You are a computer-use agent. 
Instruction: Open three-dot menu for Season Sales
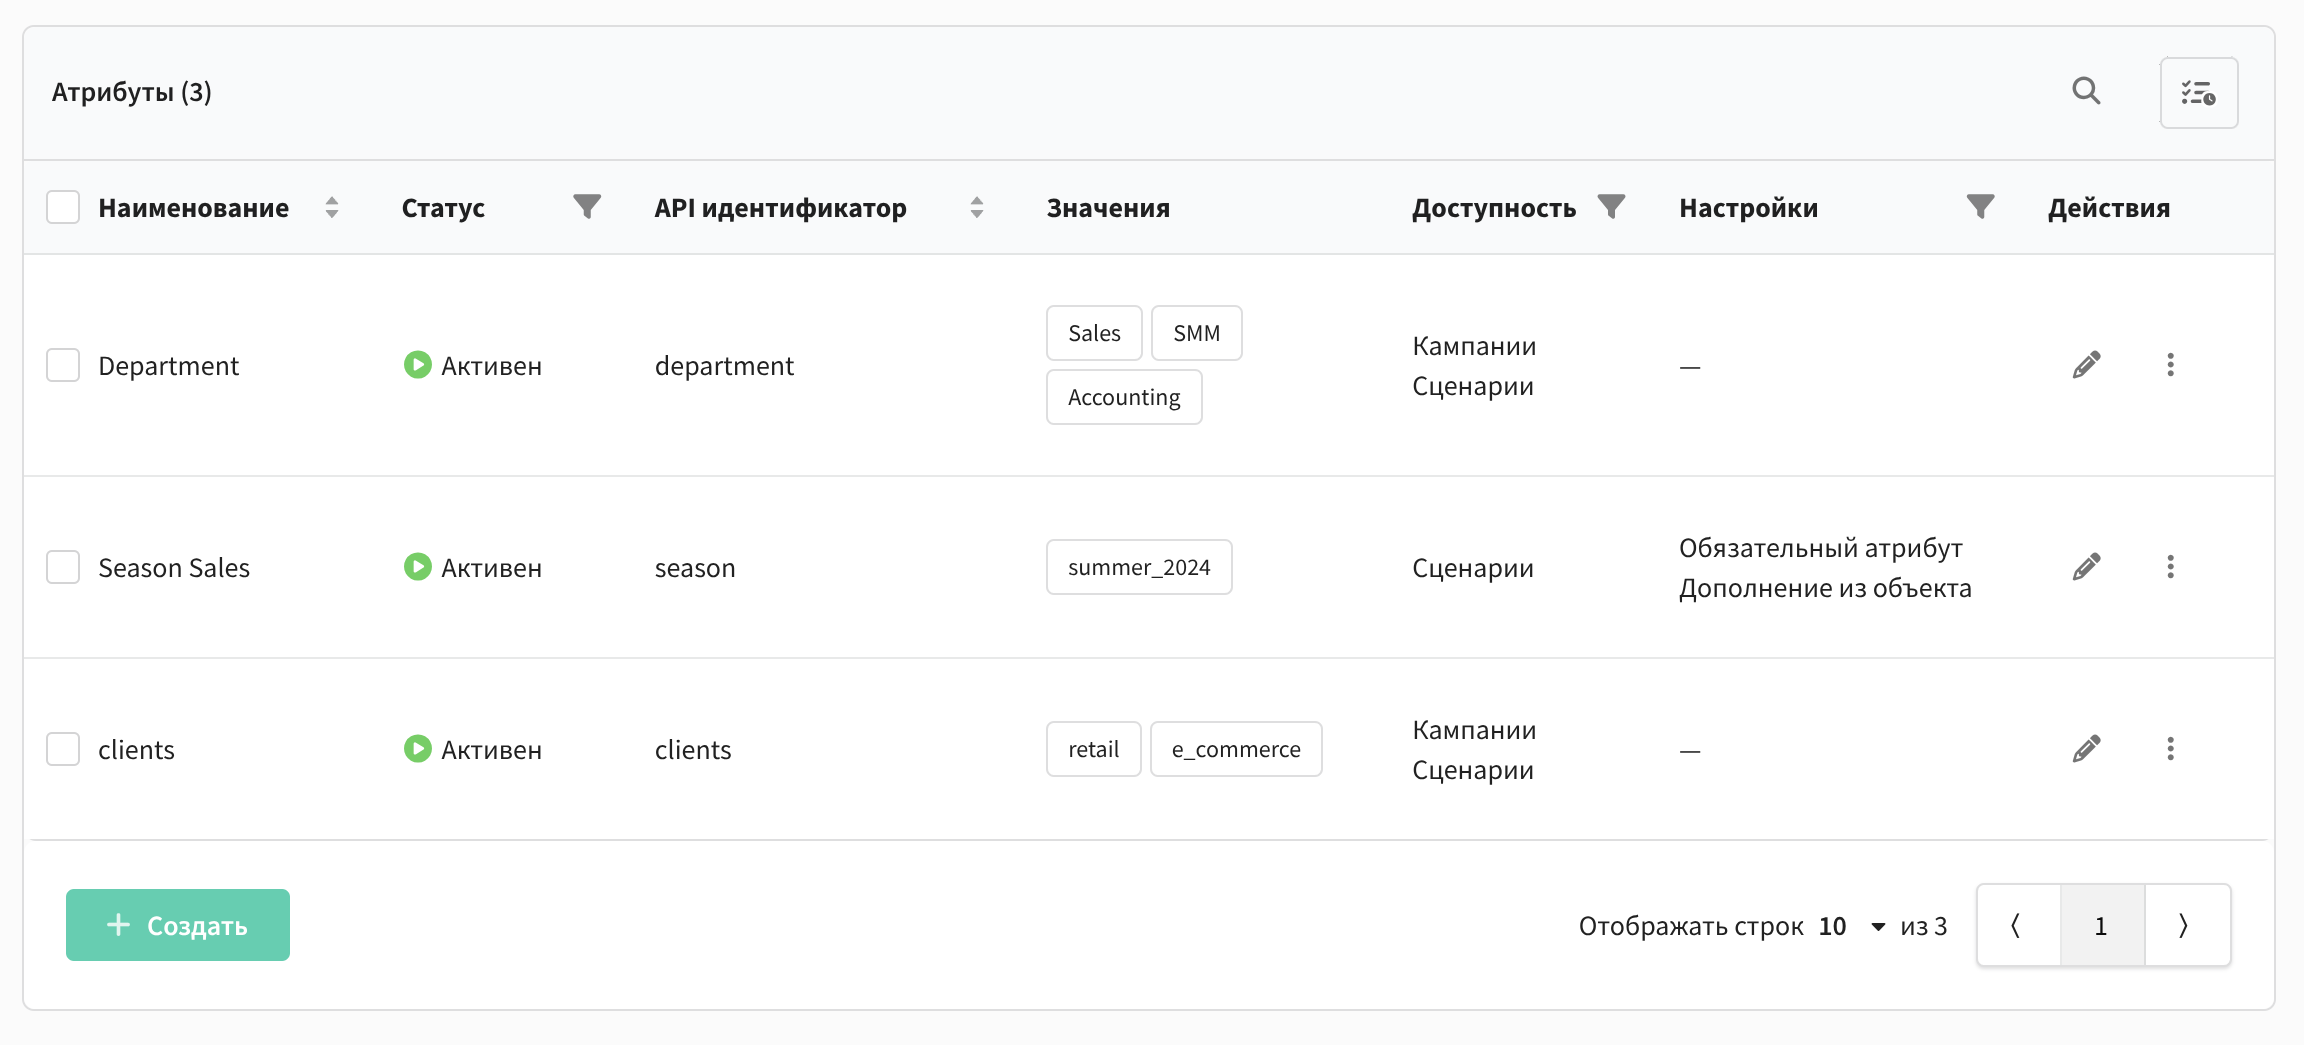pyautogui.click(x=2170, y=567)
